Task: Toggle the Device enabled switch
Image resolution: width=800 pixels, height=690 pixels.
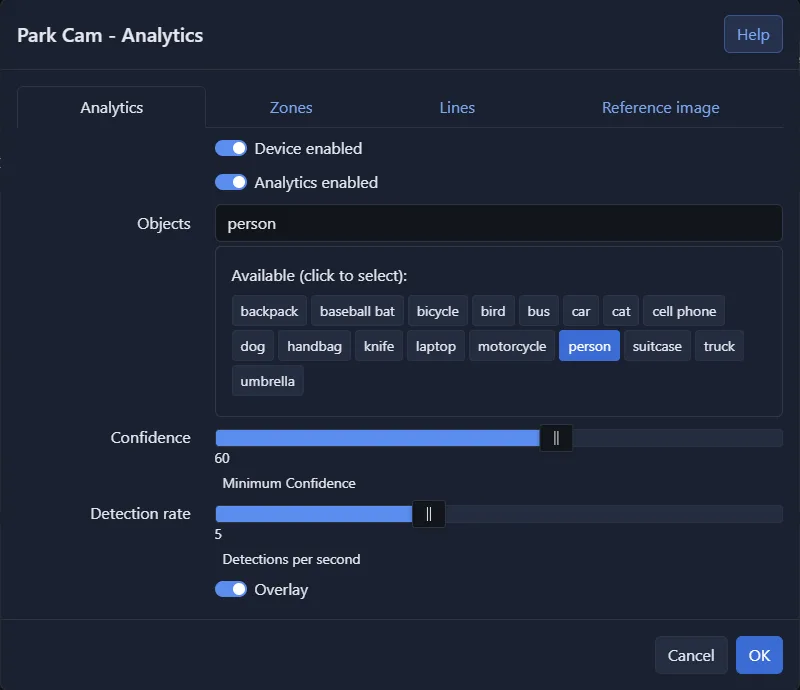Action: point(231,149)
